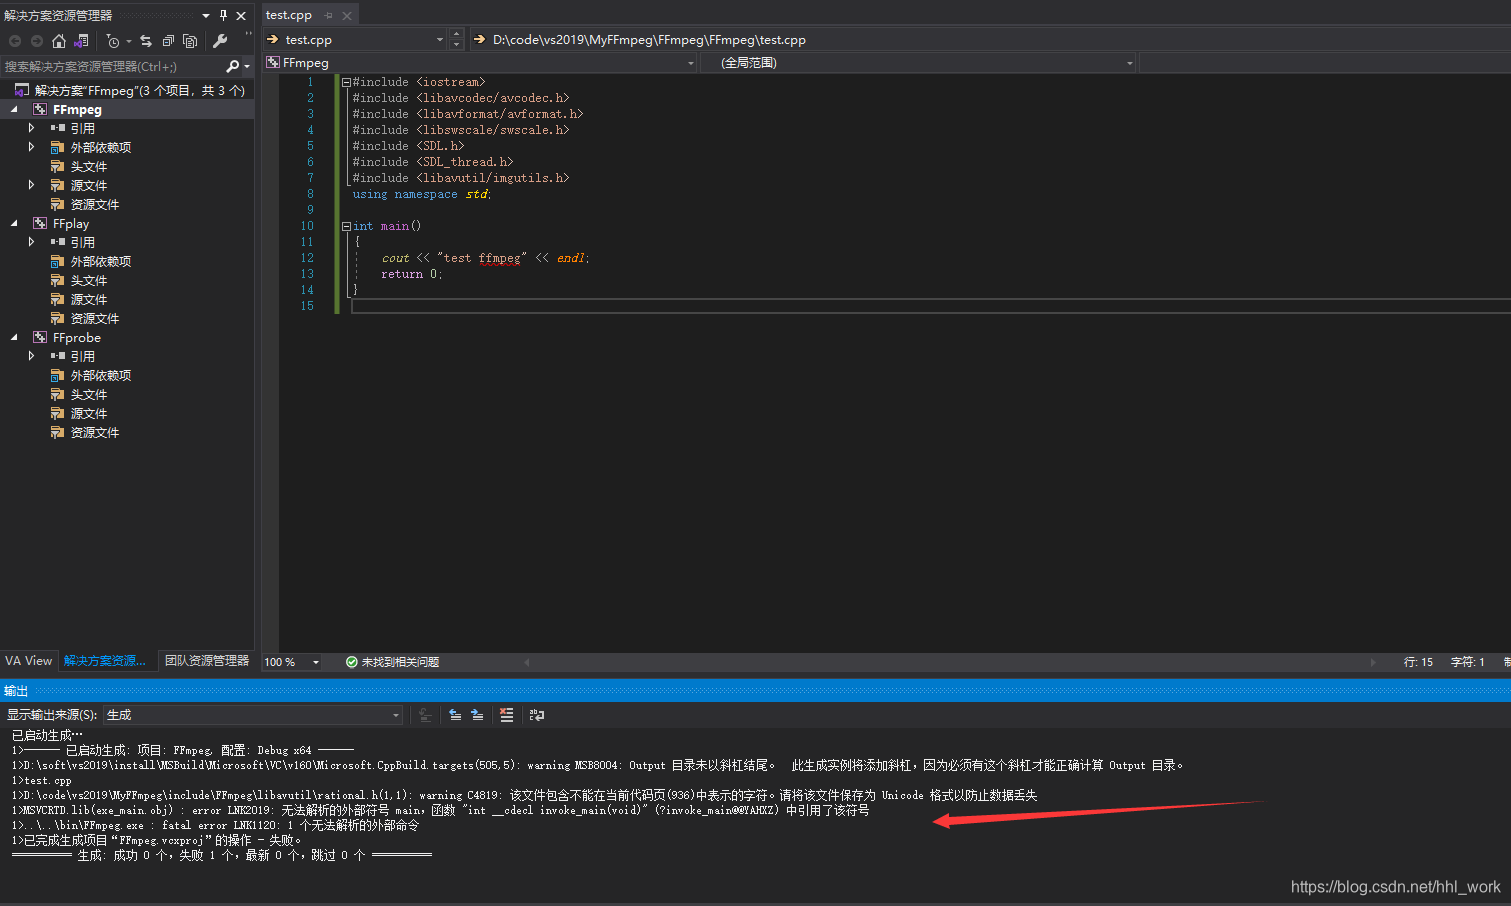Open the global scope (全局范围) dropdown

(1130, 63)
